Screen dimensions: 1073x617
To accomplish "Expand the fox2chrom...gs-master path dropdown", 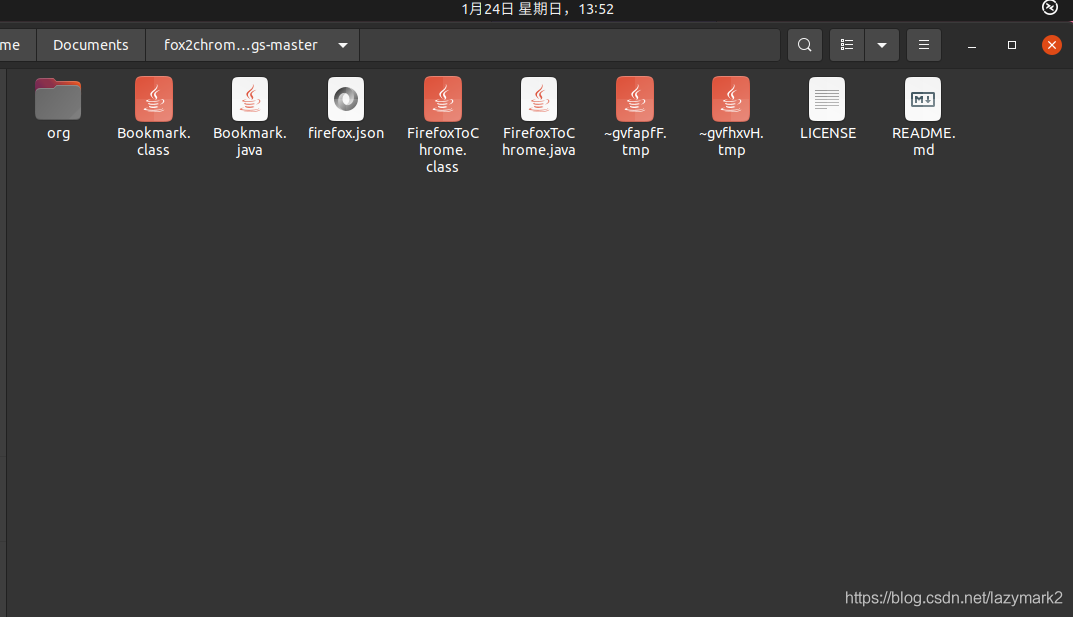I will [343, 45].
